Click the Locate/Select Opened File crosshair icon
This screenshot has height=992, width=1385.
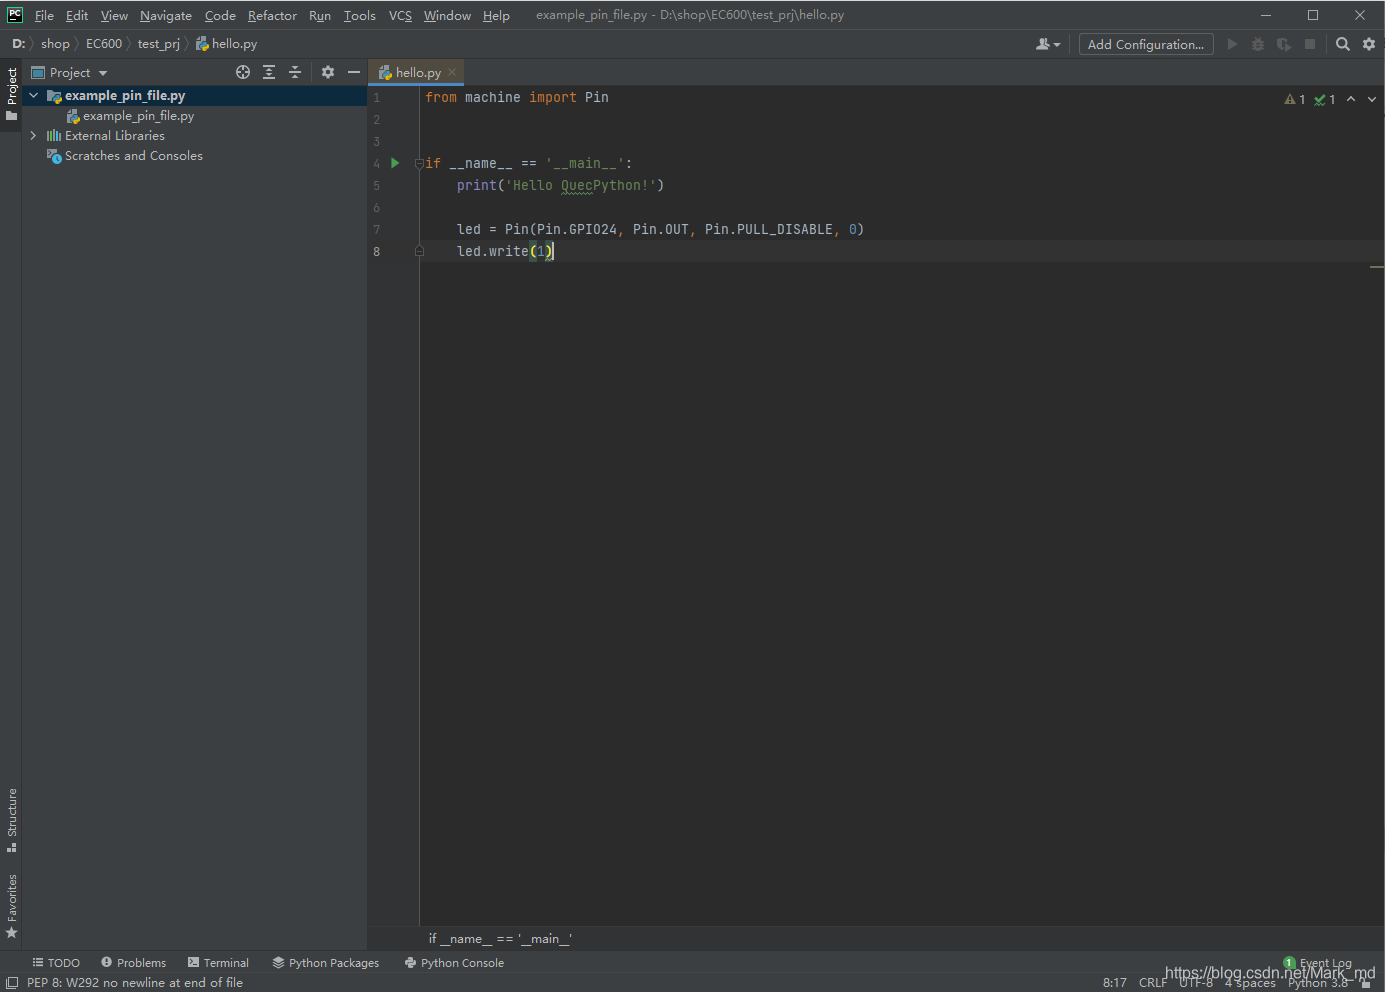tap(243, 72)
